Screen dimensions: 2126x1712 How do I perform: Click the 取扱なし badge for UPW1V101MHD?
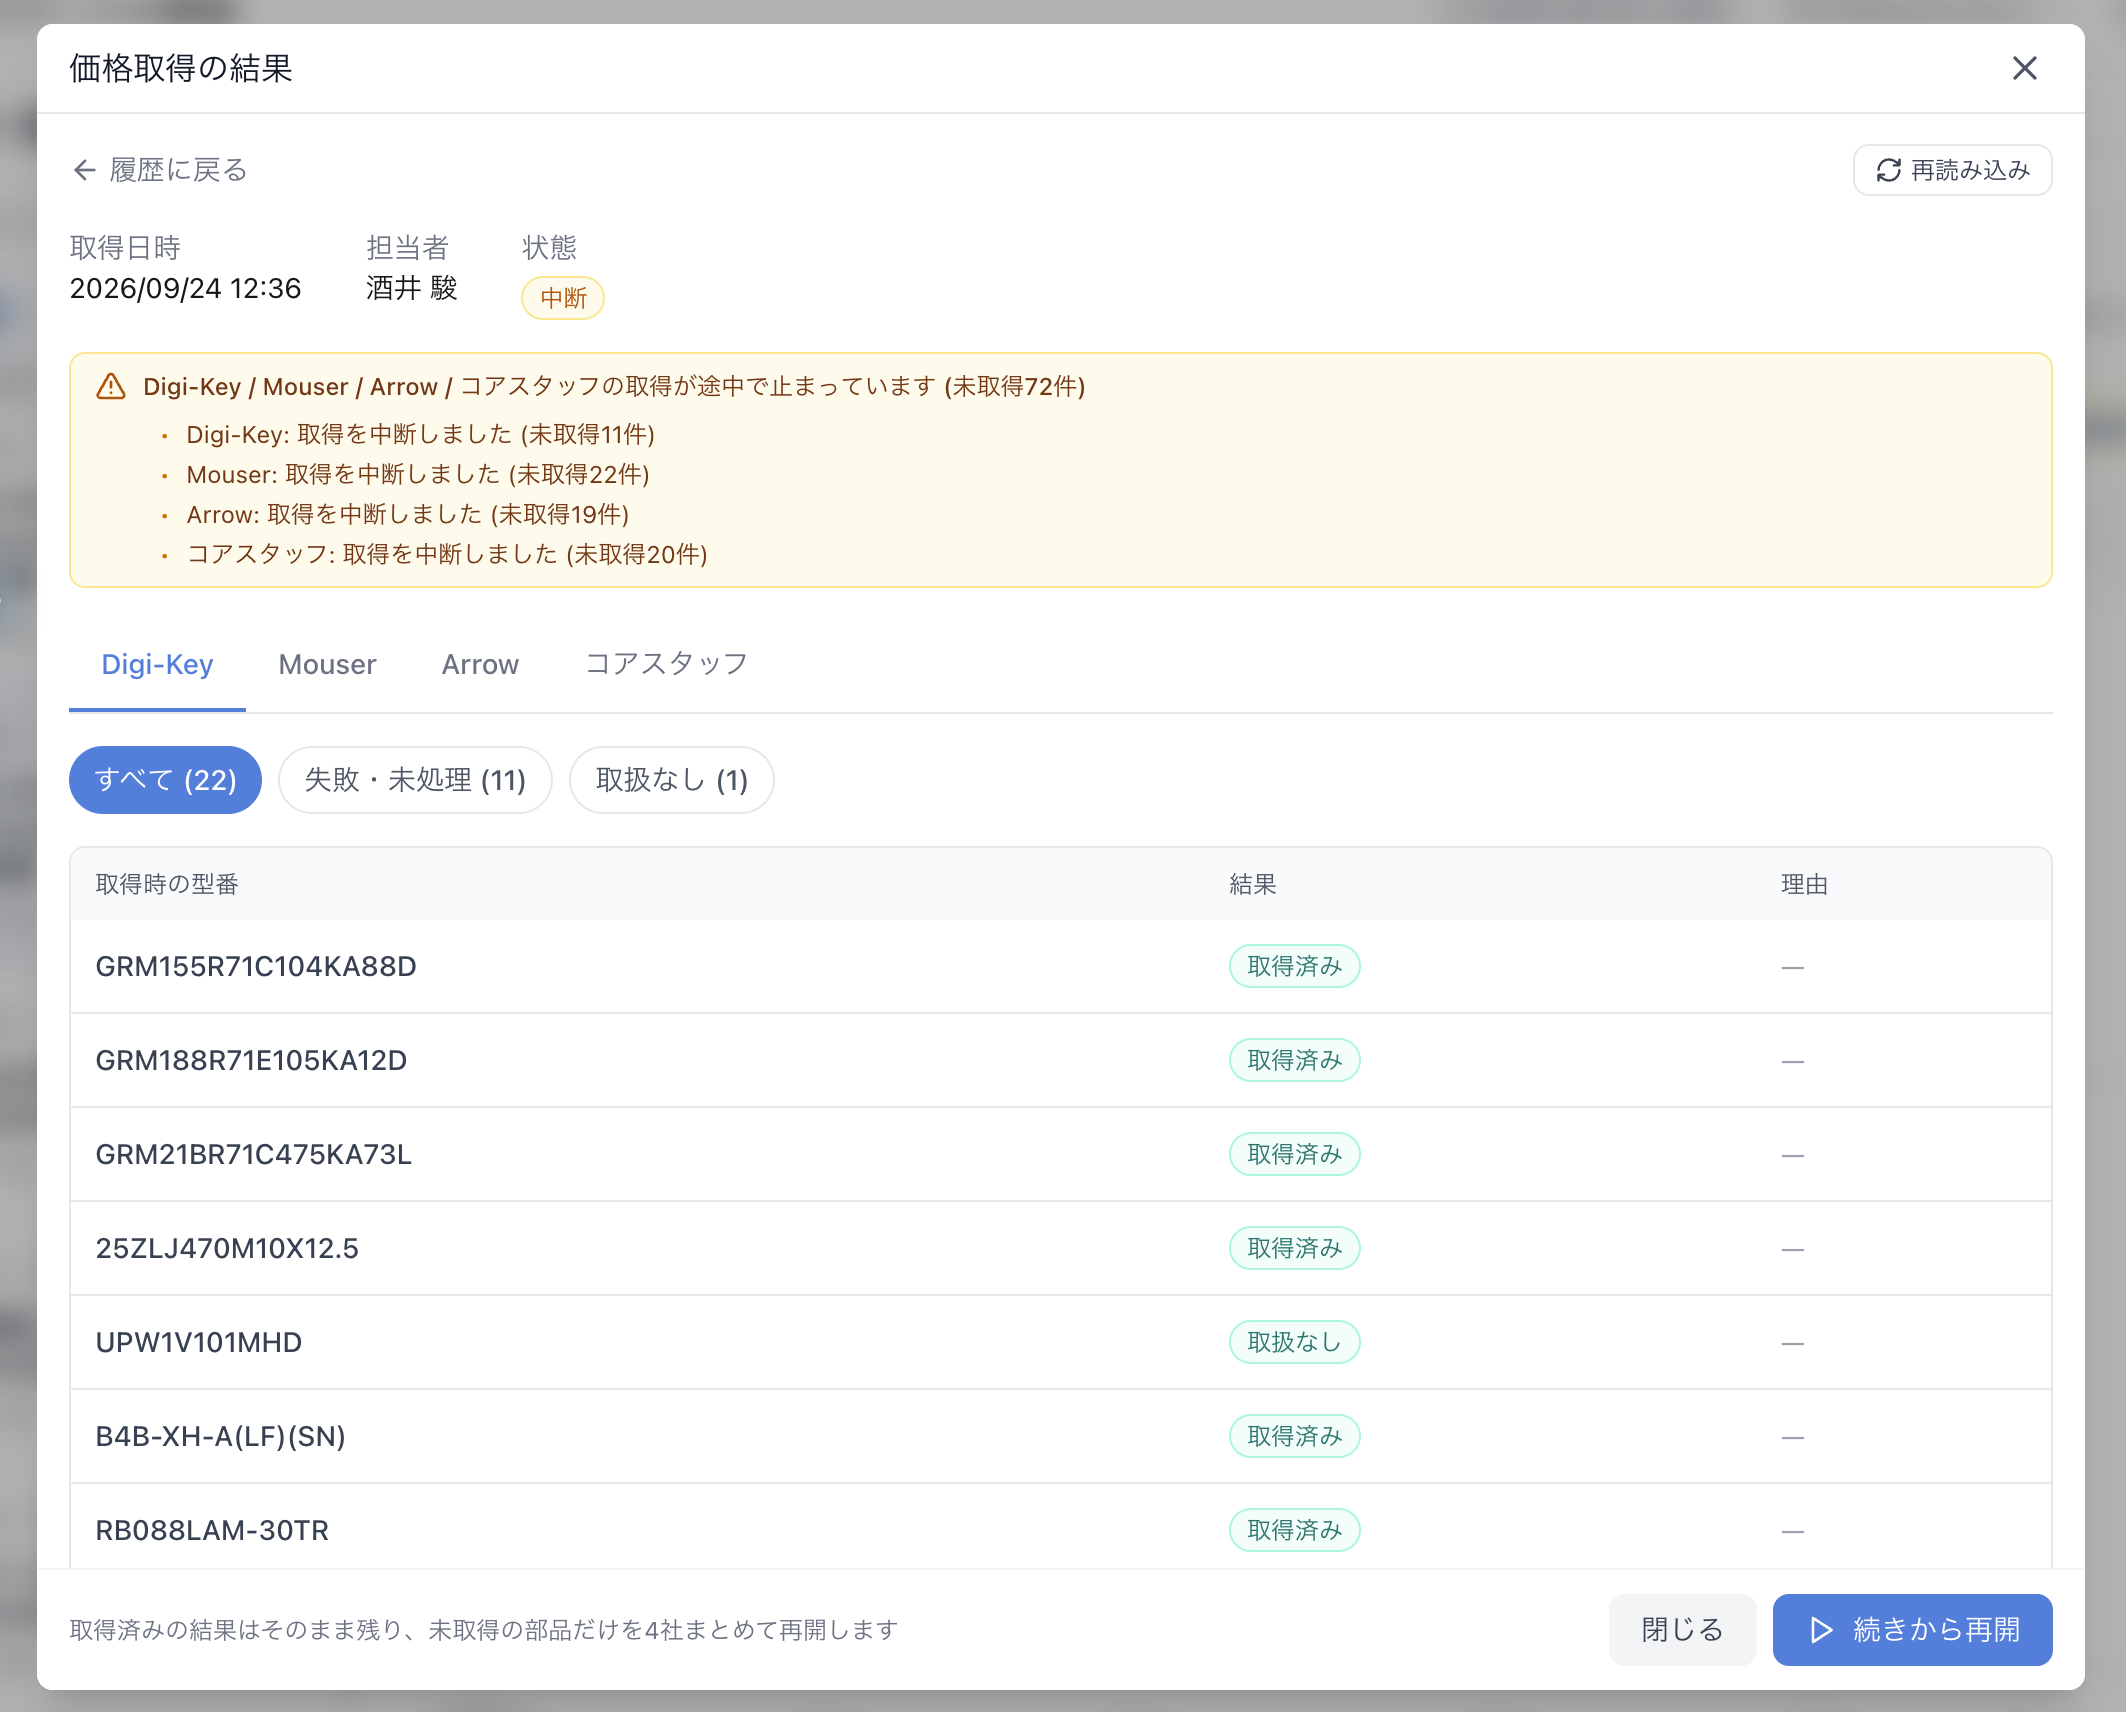tap(1294, 1342)
